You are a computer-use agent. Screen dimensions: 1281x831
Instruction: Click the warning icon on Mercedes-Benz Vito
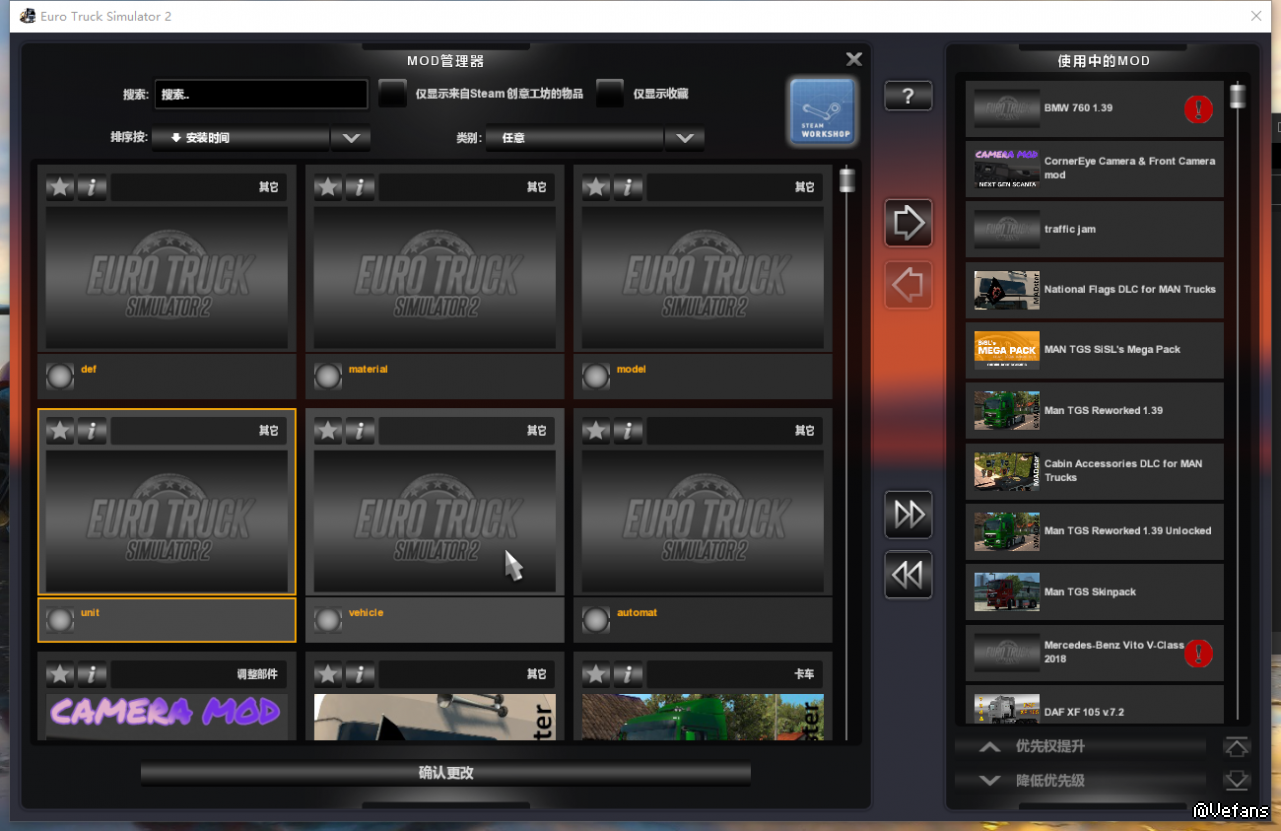coord(1198,654)
